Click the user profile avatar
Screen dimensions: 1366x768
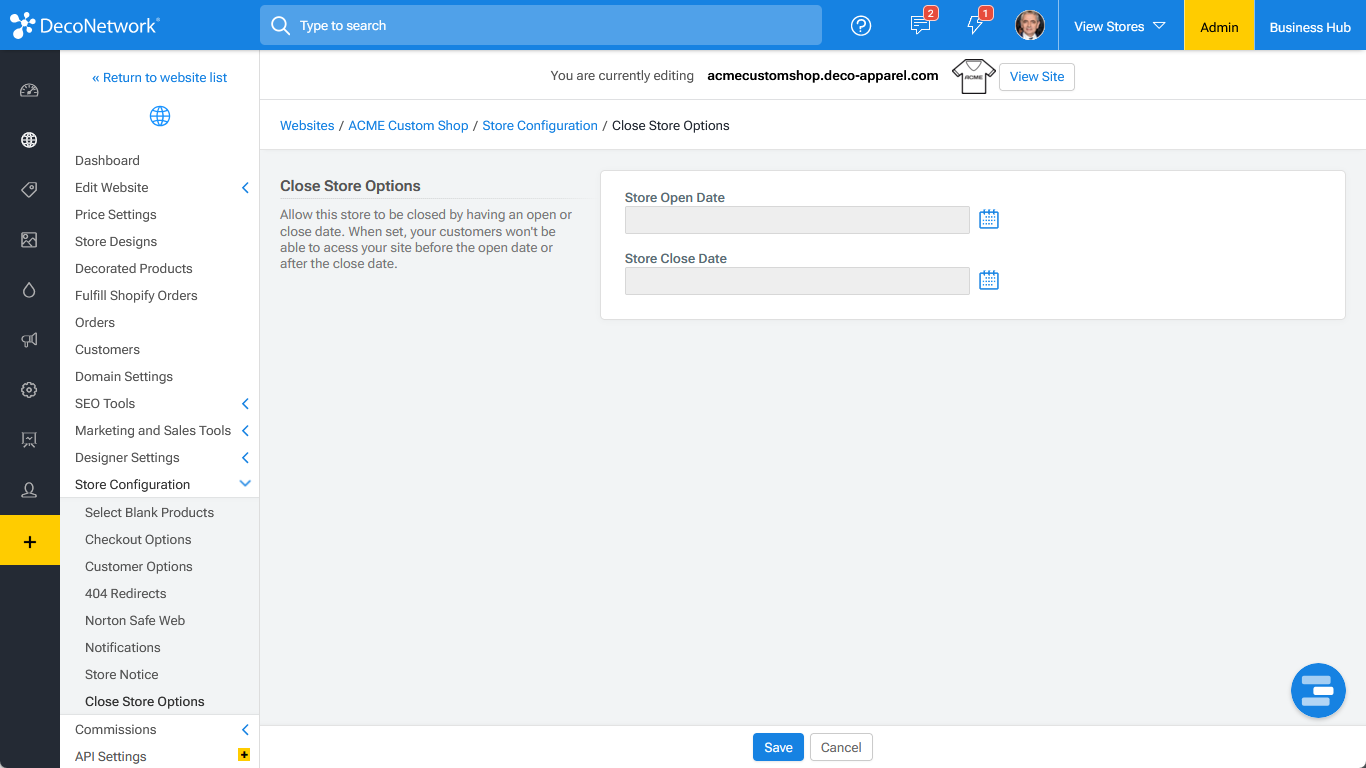(x=1029, y=26)
